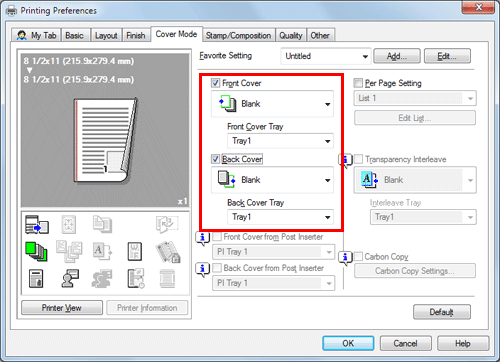500x362 pixels.
Task: Click the Printer View button
Action: [x=62, y=308]
